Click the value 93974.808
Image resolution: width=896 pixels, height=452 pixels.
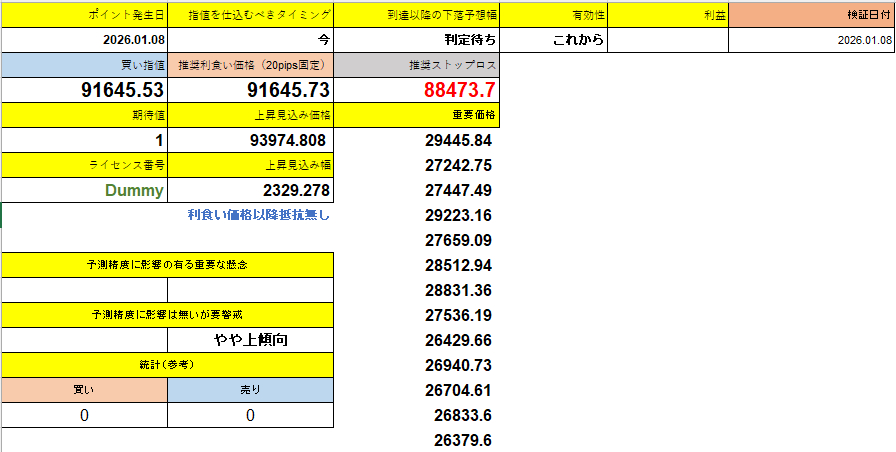point(251,141)
